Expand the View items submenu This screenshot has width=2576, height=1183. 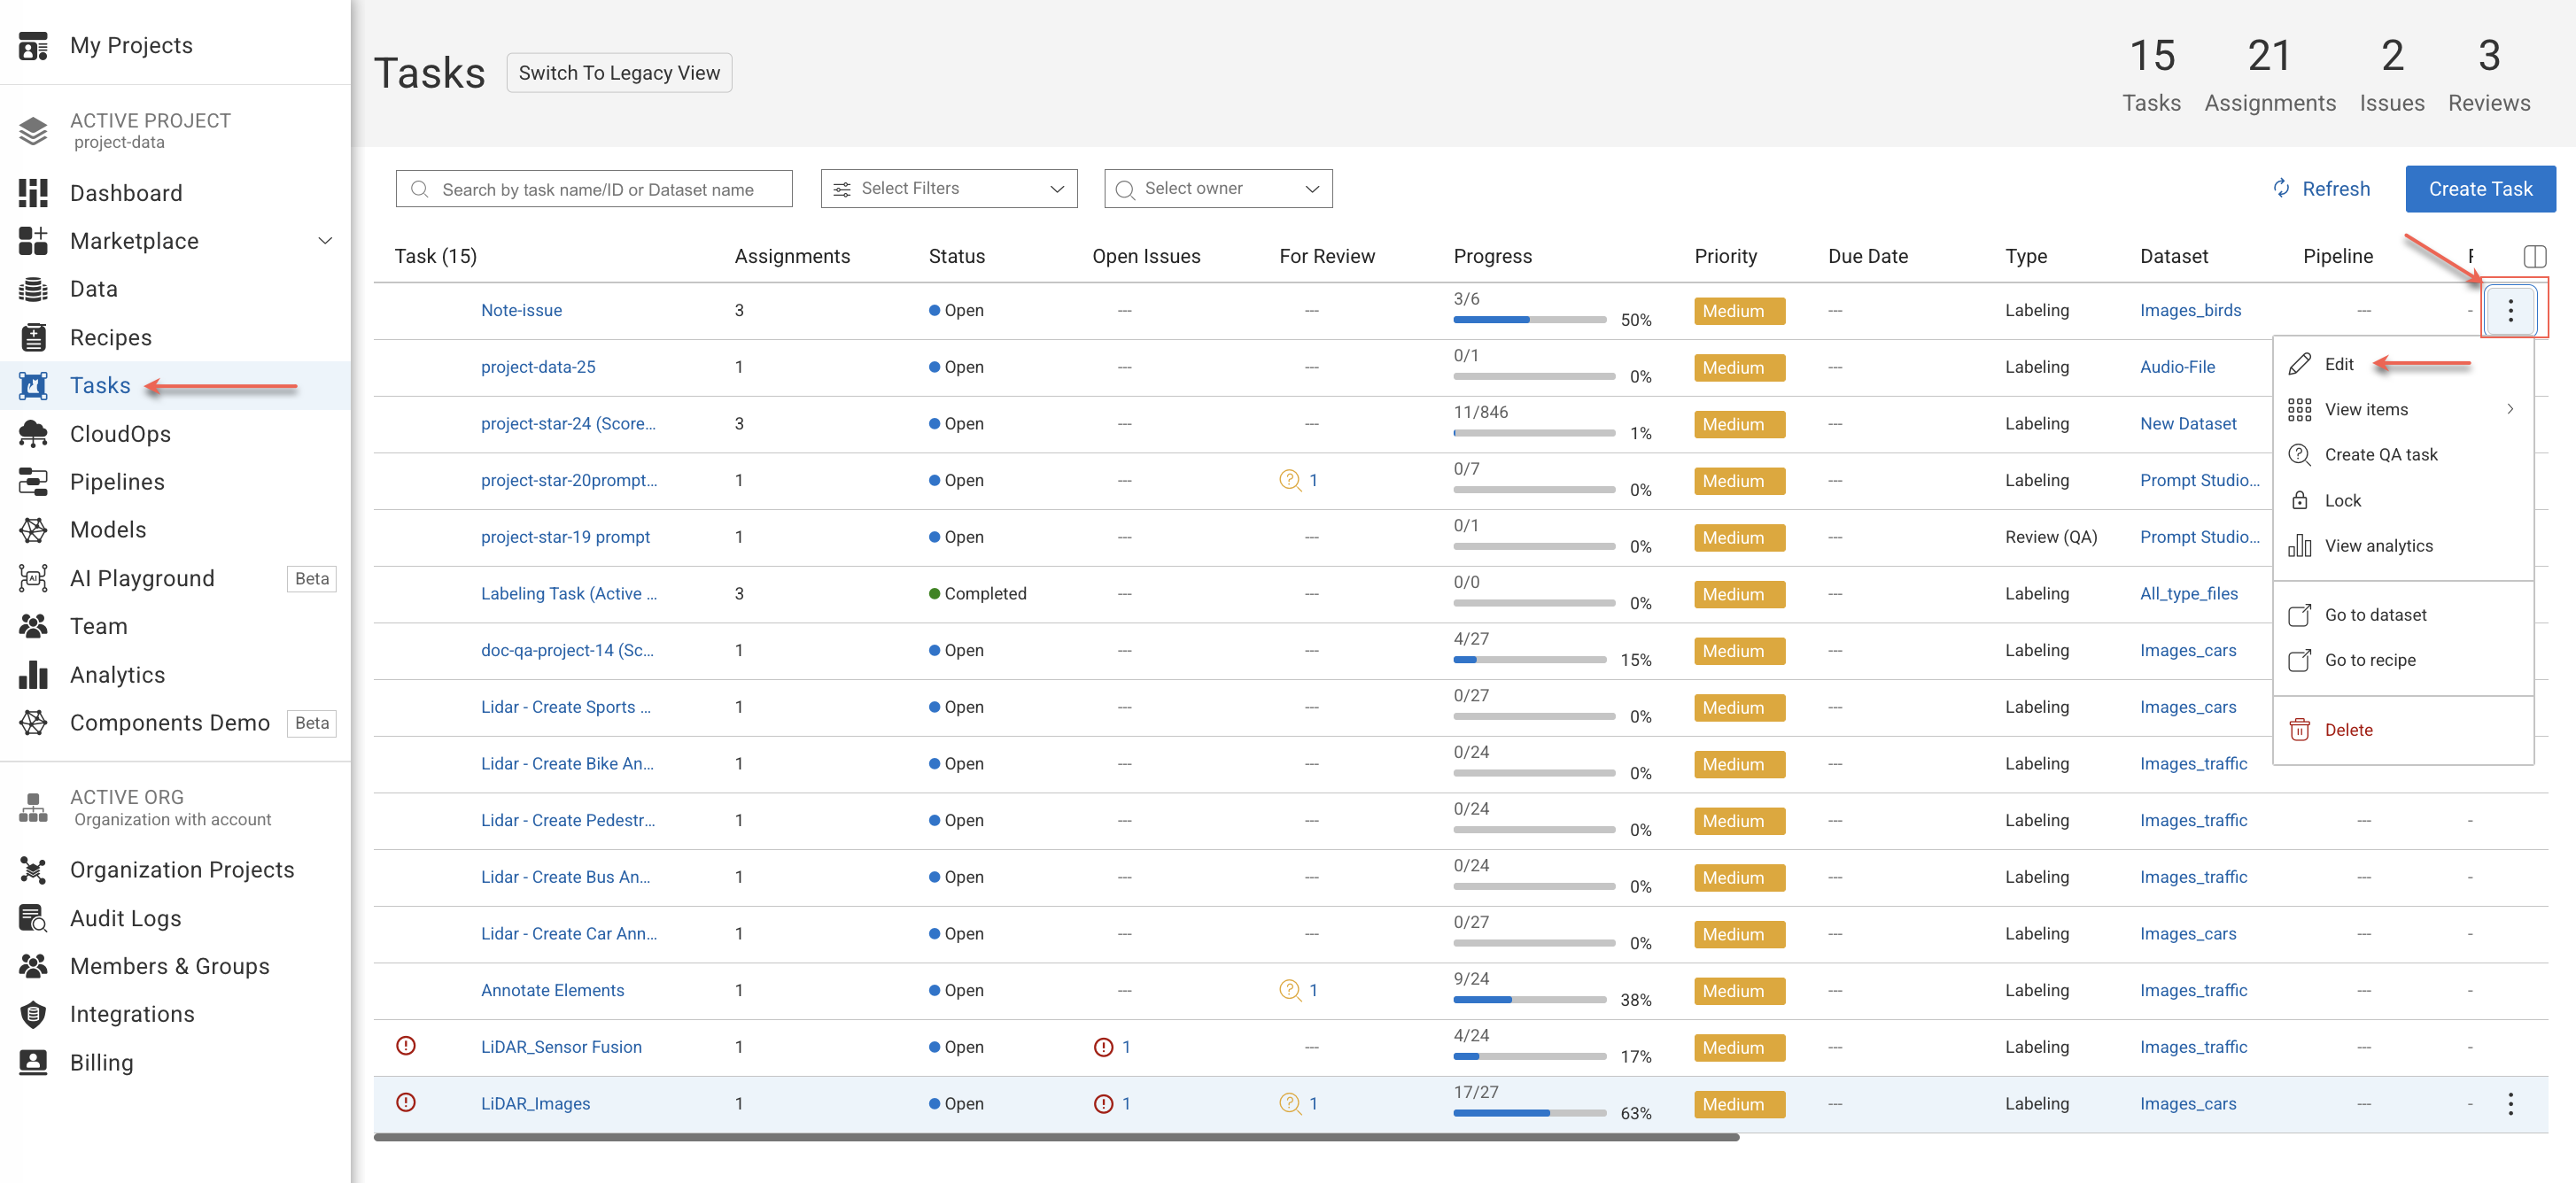coord(2403,409)
